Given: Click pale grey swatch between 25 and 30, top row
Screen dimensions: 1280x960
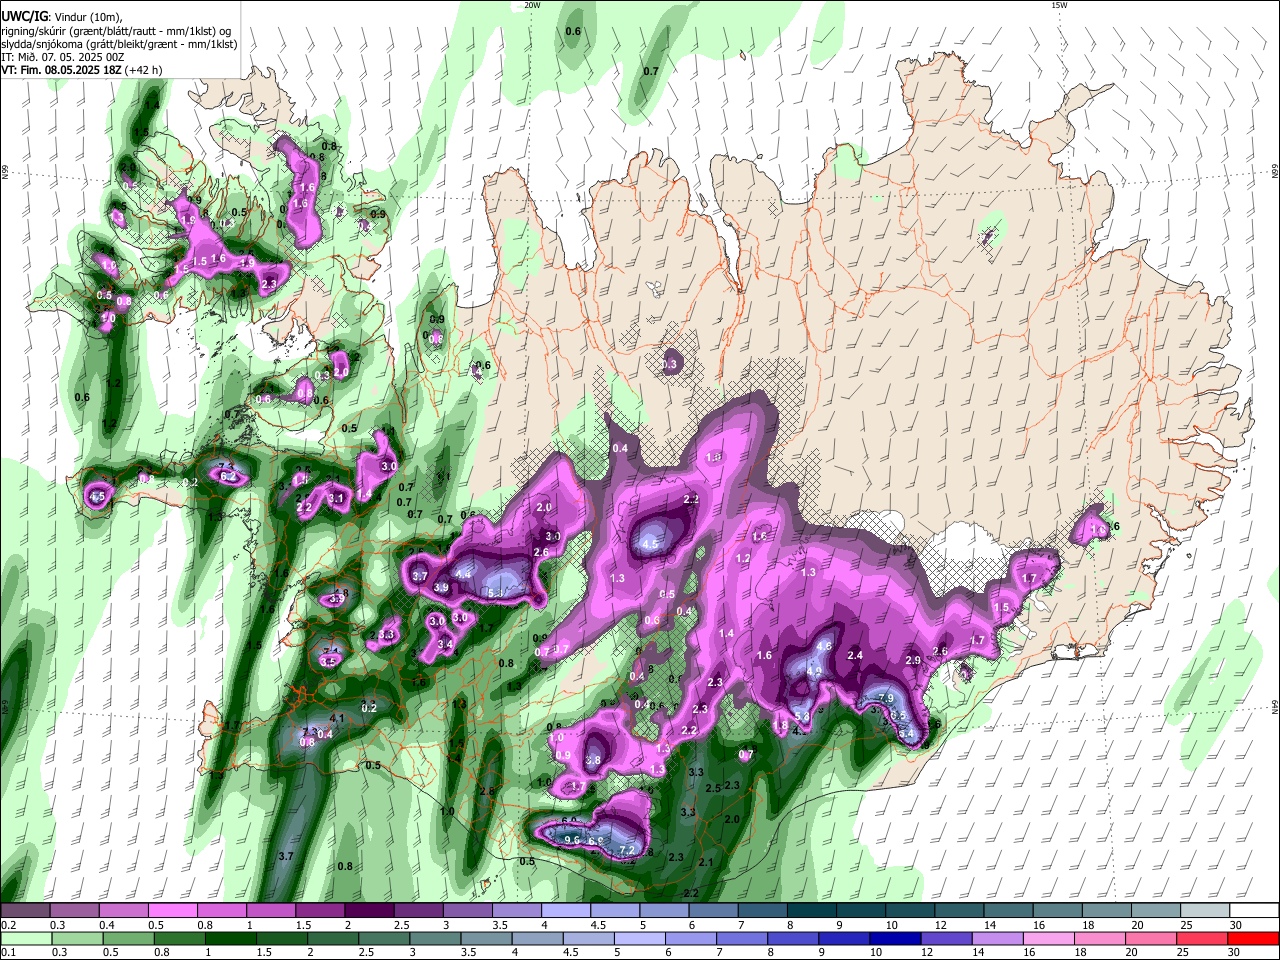Looking at the screenshot, I should tap(1206, 911).
